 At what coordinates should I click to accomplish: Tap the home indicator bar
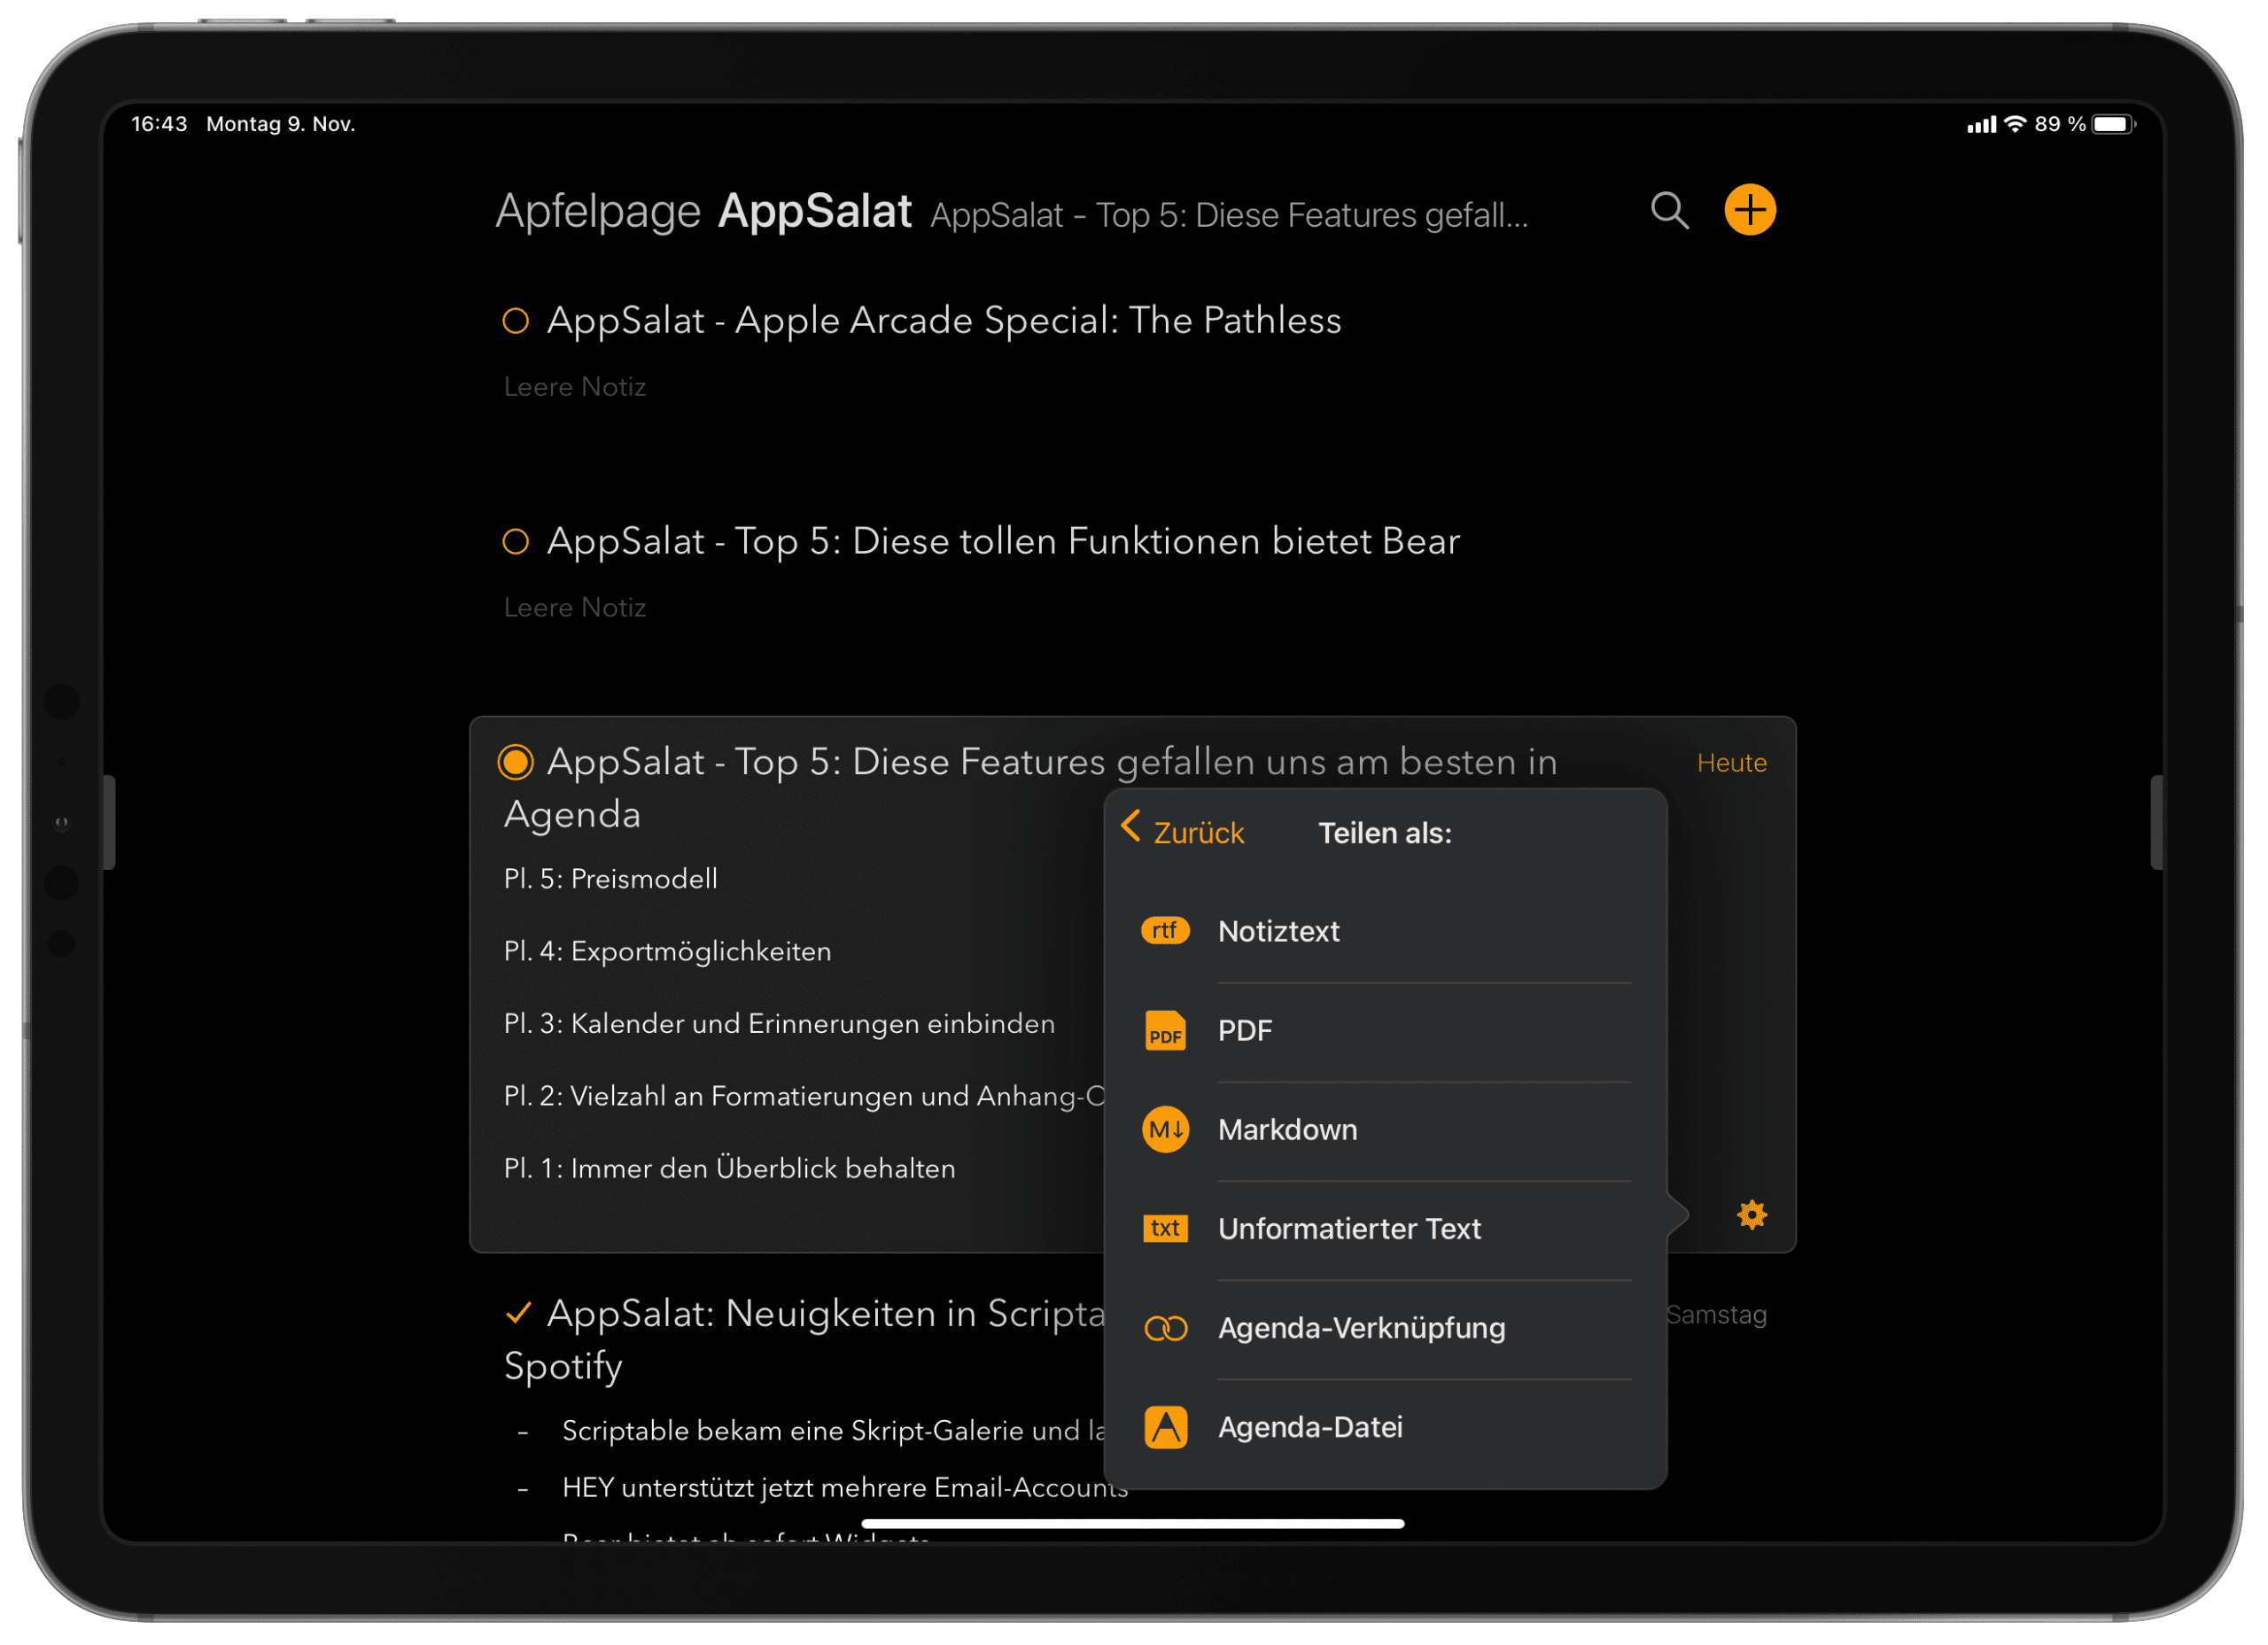click(x=1133, y=1524)
